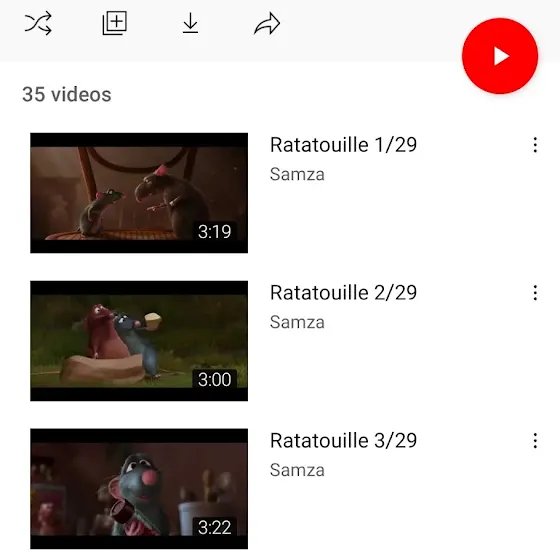Play all with red play button
This screenshot has width=560, height=560.
(500, 56)
